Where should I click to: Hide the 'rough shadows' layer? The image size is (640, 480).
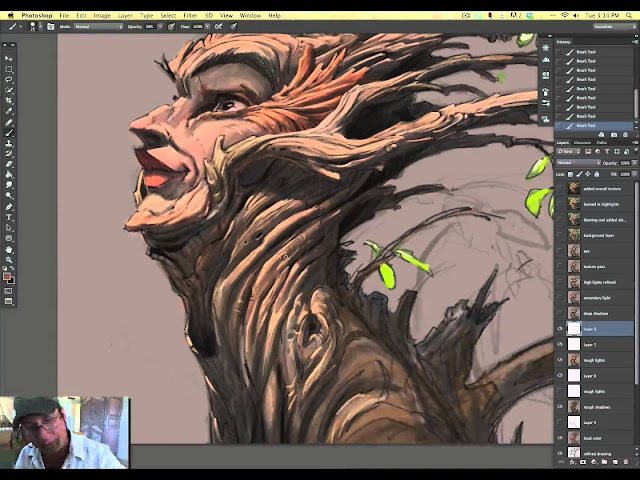click(560, 407)
